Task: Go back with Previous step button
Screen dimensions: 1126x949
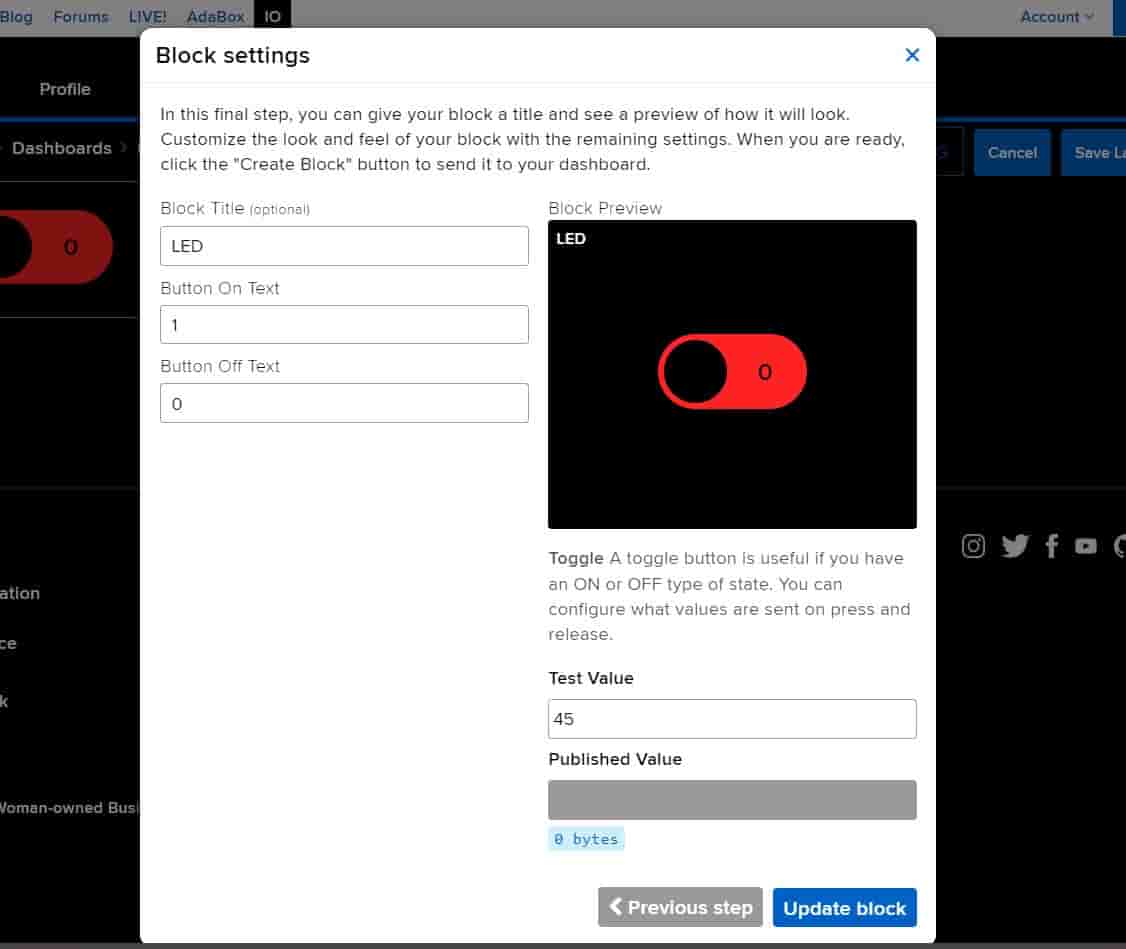Action: [x=680, y=908]
